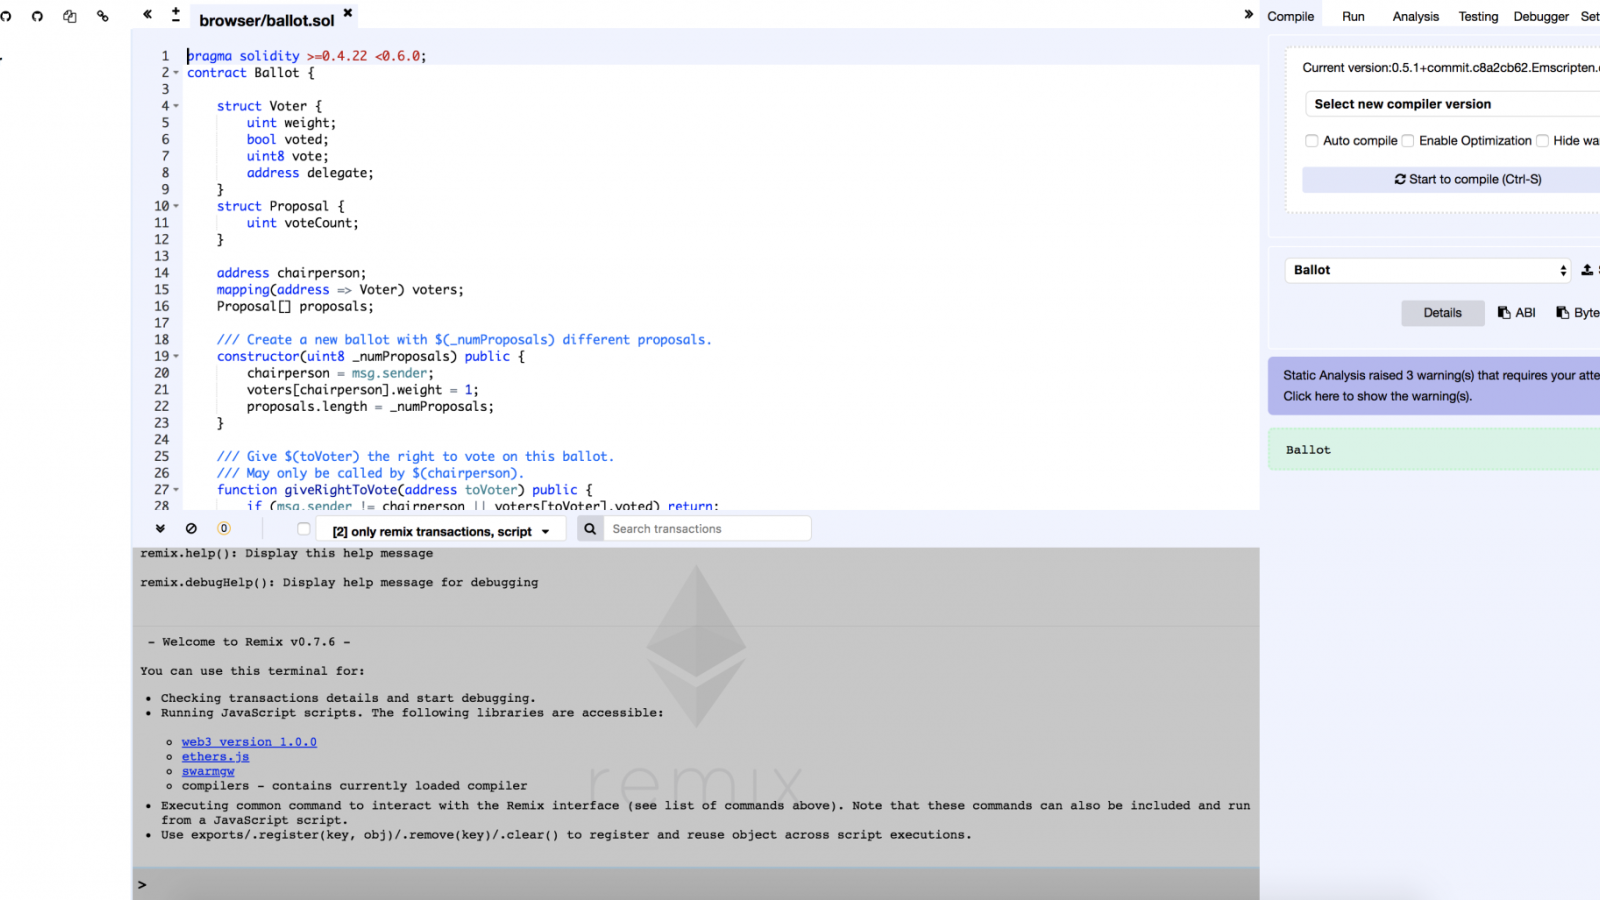Click 'address chairperson;' code line
Viewport: 1600px width, 900px height.
pos(291,273)
